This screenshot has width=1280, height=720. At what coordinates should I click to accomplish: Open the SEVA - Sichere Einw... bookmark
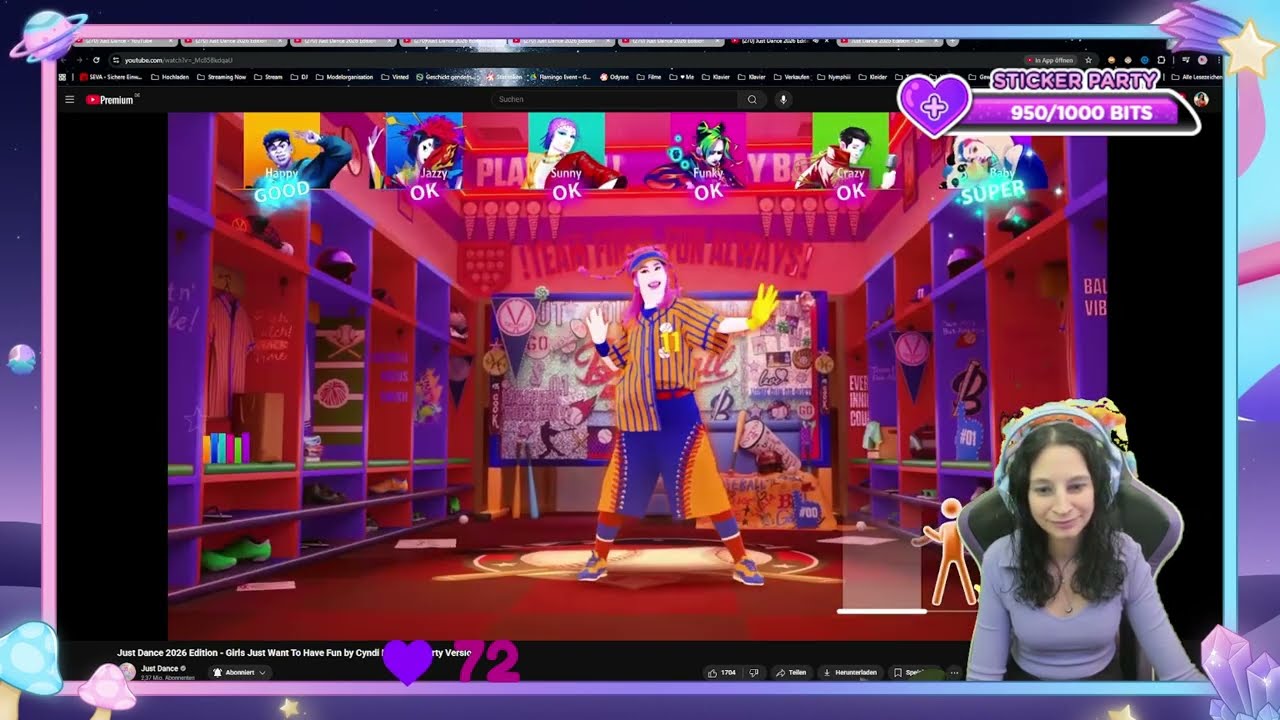tap(110, 77)
